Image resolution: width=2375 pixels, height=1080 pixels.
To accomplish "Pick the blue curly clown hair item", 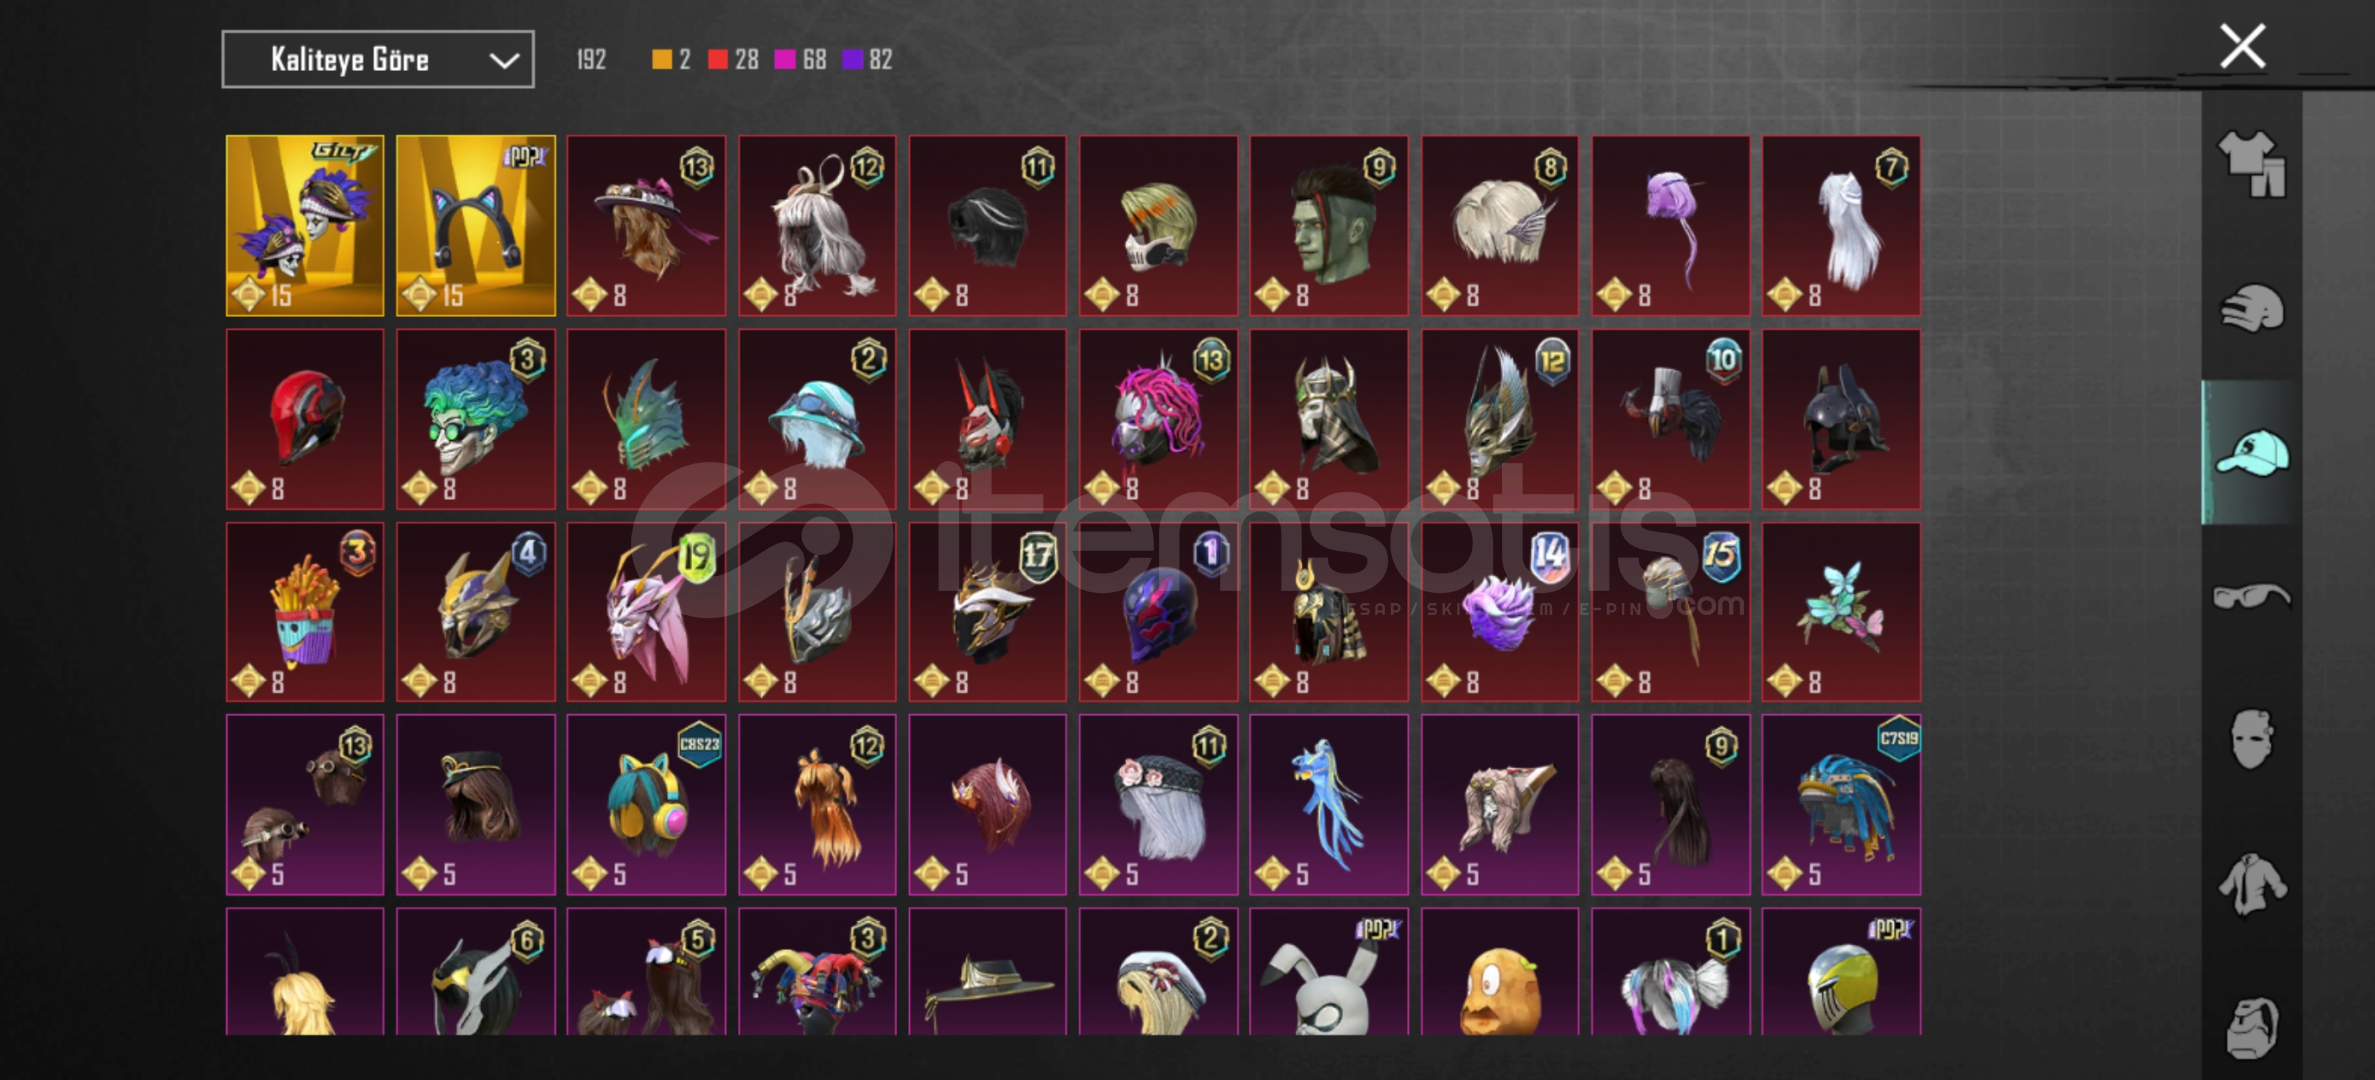I will pyautogui.click(x=475, y=419).
